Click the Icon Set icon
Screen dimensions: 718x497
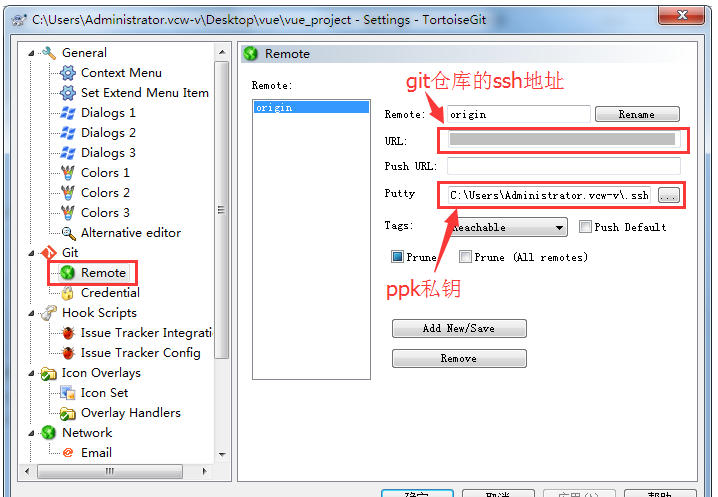[68, 393]
